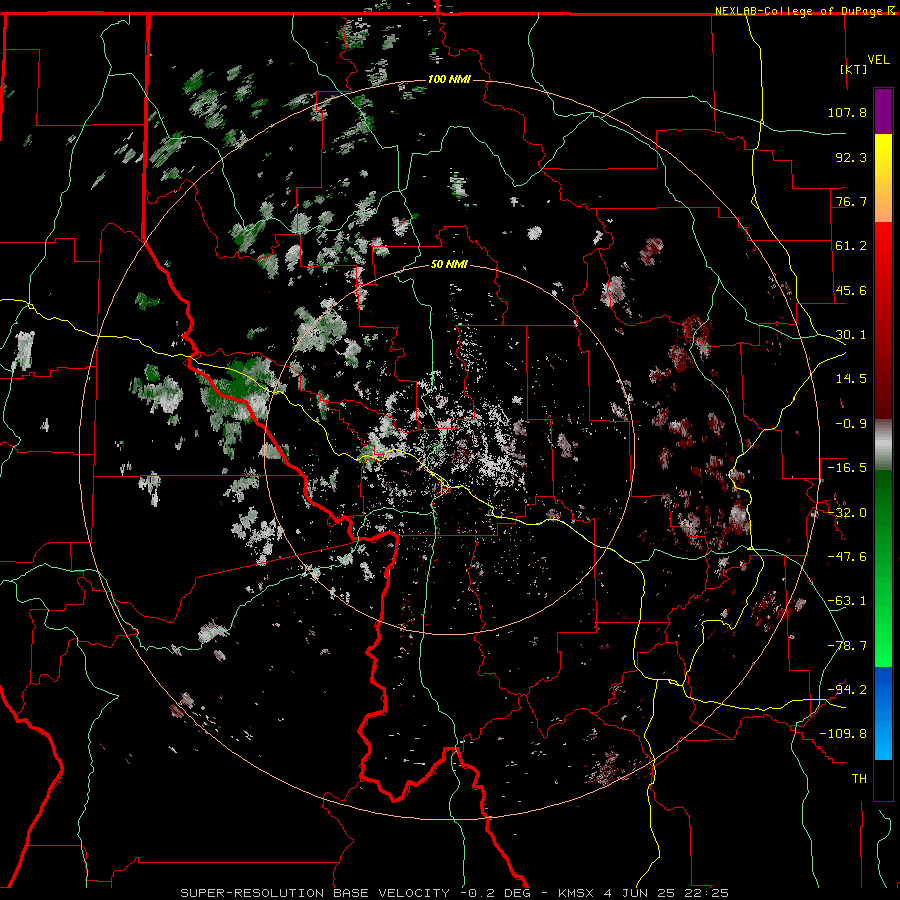Select the 14.5 velocity value
This screenshot has width=900, height=900.
pyautogui.click(x=851, y=379)
